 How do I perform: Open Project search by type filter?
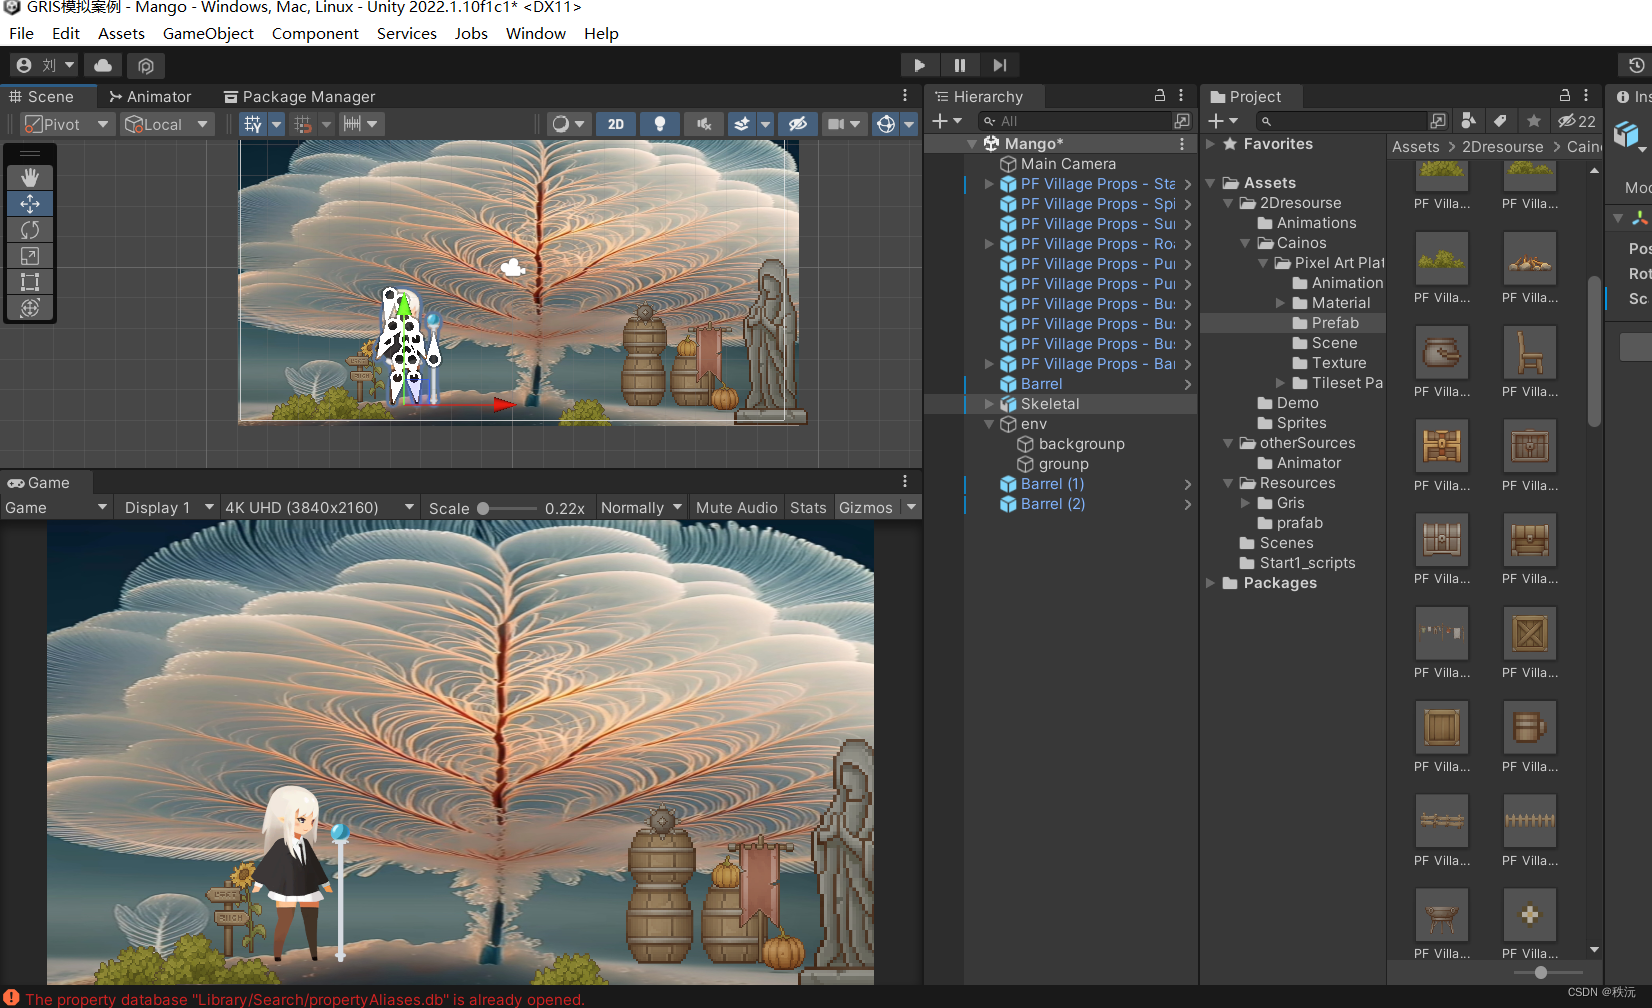[x=1468, y=121]
